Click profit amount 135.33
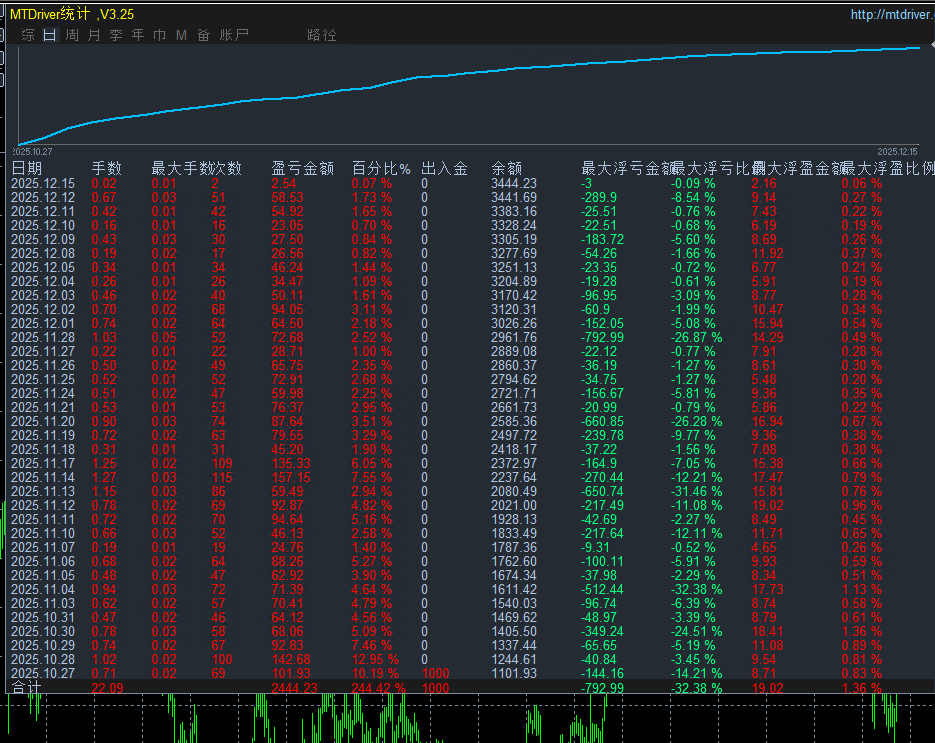The image size is (935, 743). point(291,464)
